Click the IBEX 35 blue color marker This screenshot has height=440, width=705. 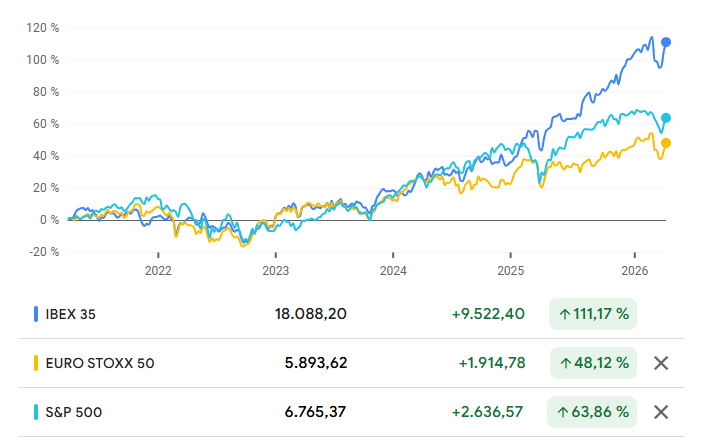click(x=36, y=314)
